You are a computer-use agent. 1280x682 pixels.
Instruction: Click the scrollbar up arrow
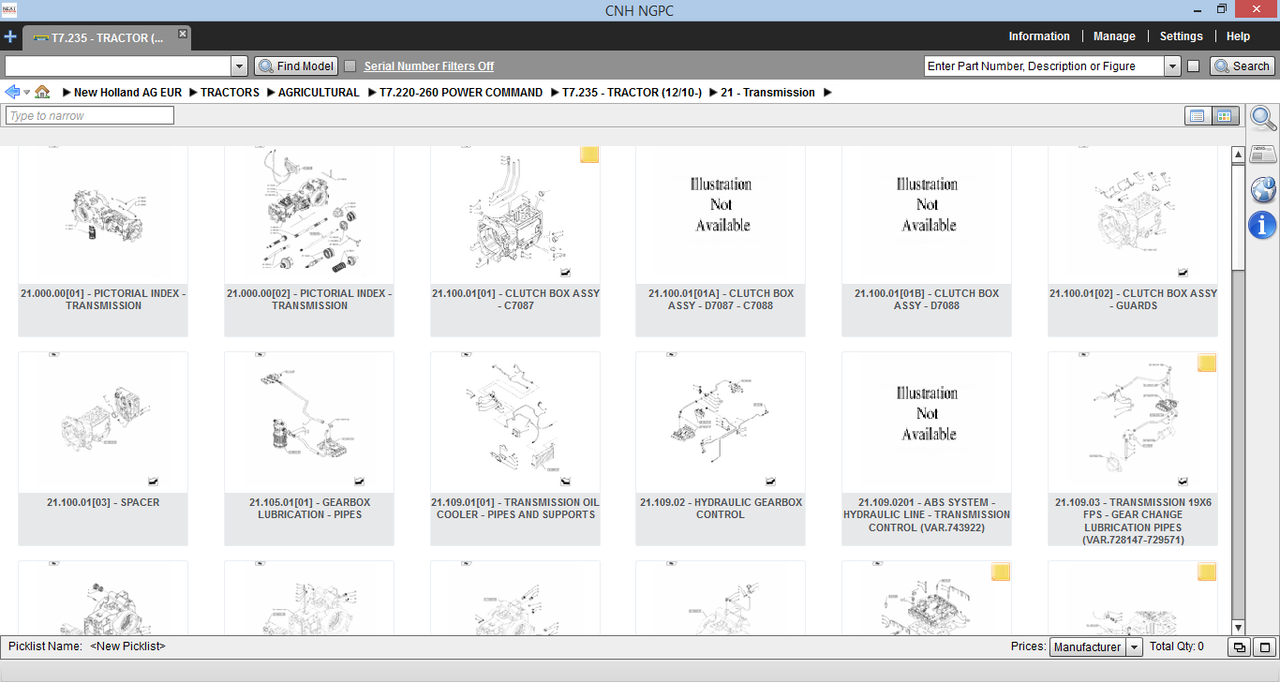[x=1238, y=153]
